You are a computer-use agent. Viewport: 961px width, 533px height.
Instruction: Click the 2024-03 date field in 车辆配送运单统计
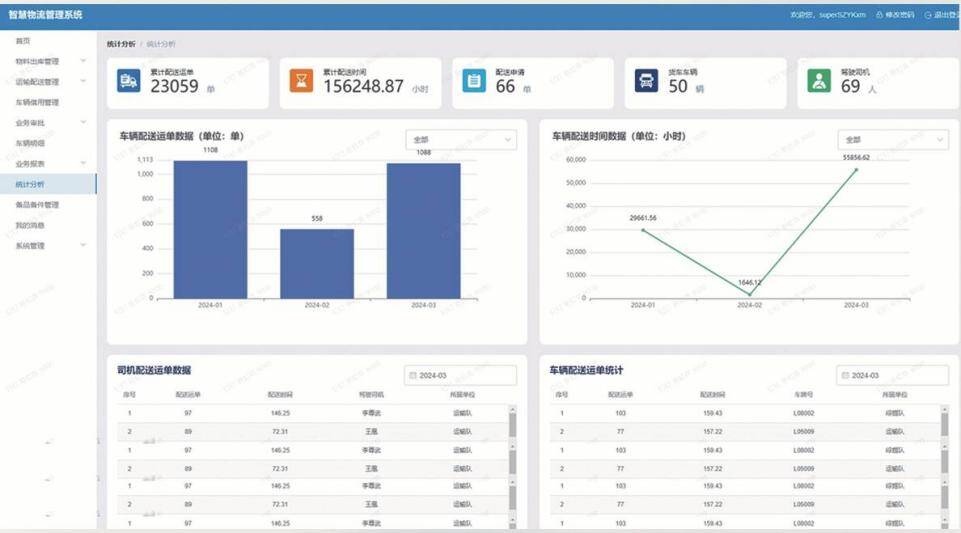[x=893, y=375]
